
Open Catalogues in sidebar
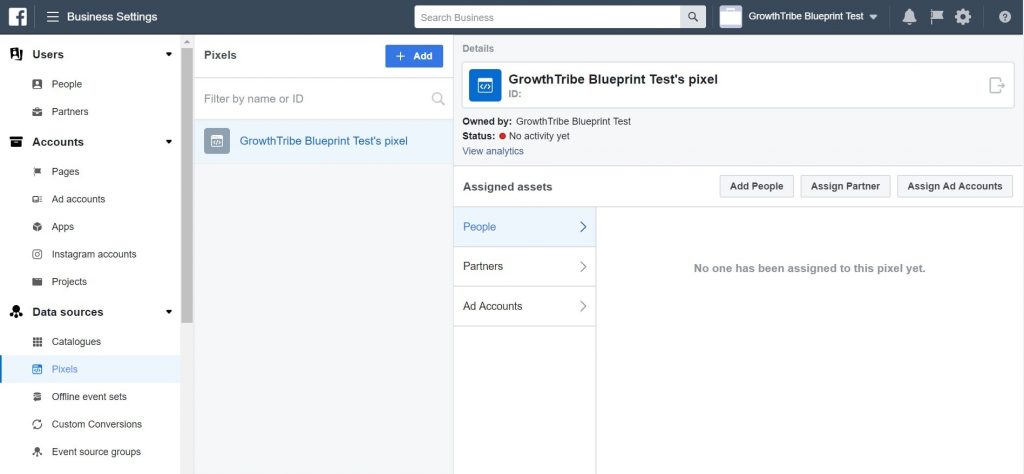(x=76, y=341)
